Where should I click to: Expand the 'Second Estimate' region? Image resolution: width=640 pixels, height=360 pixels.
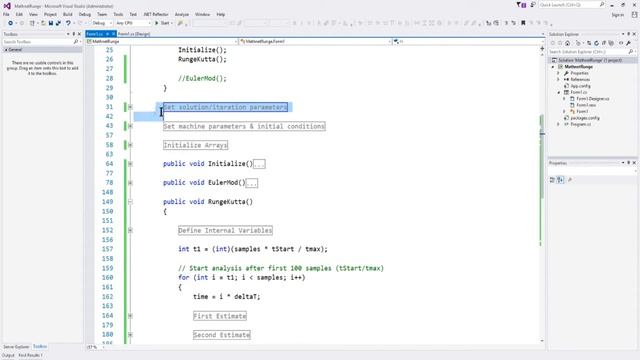130,335
